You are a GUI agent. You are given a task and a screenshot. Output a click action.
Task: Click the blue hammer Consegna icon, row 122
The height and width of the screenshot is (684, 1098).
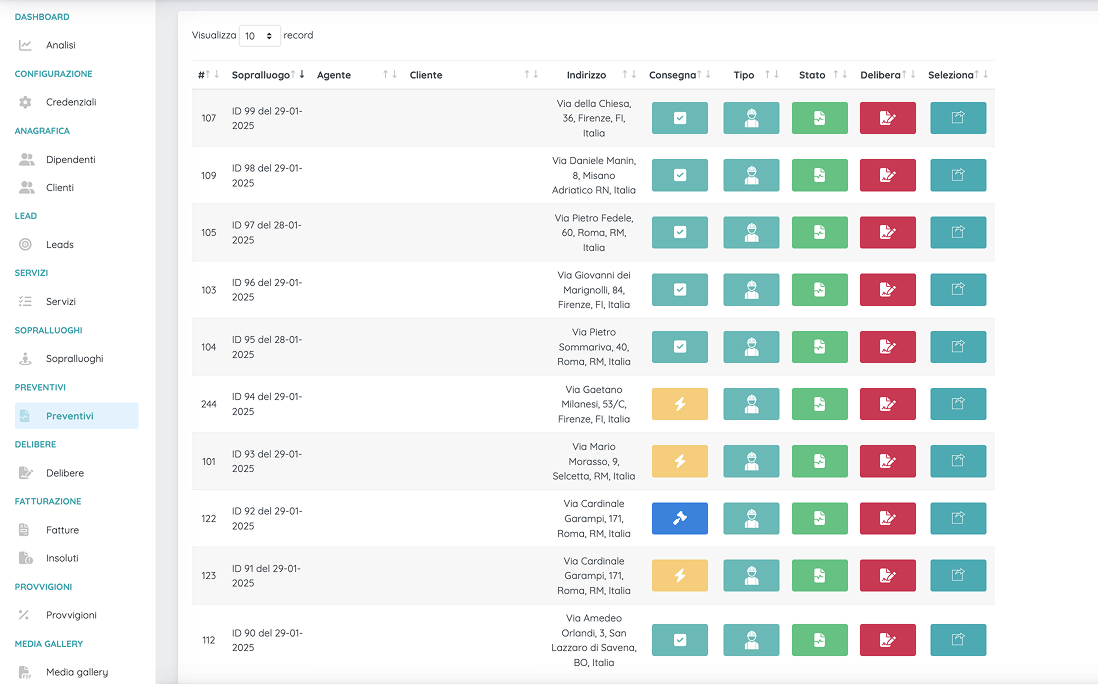click(x=679, y=518)
